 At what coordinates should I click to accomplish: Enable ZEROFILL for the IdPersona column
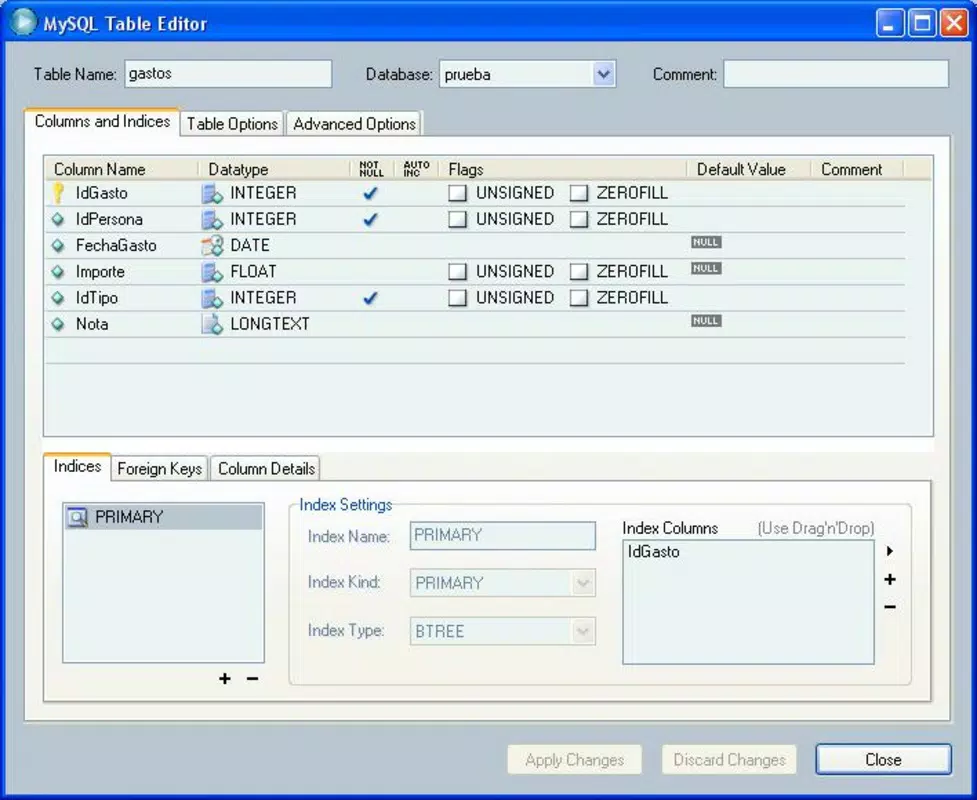point(579,219)
